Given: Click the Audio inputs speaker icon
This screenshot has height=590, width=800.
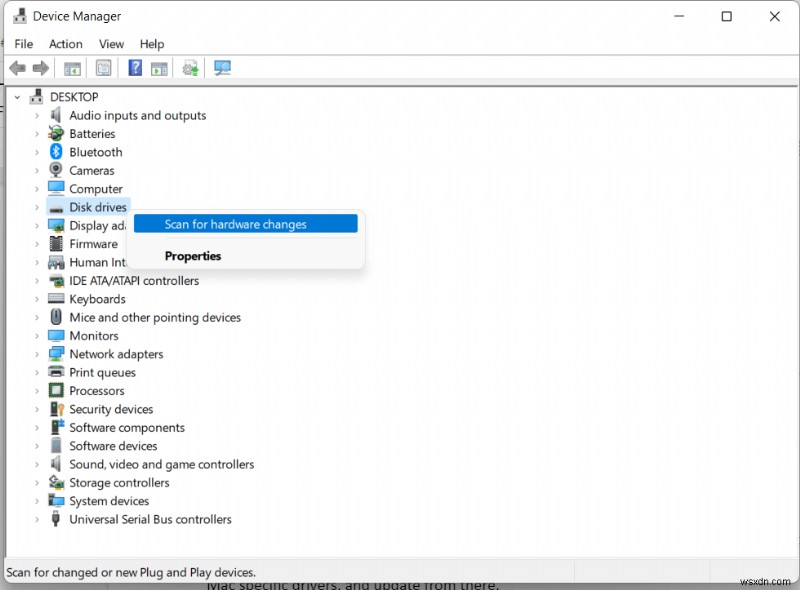Looking at the screenshot, I should coord(56,115).
